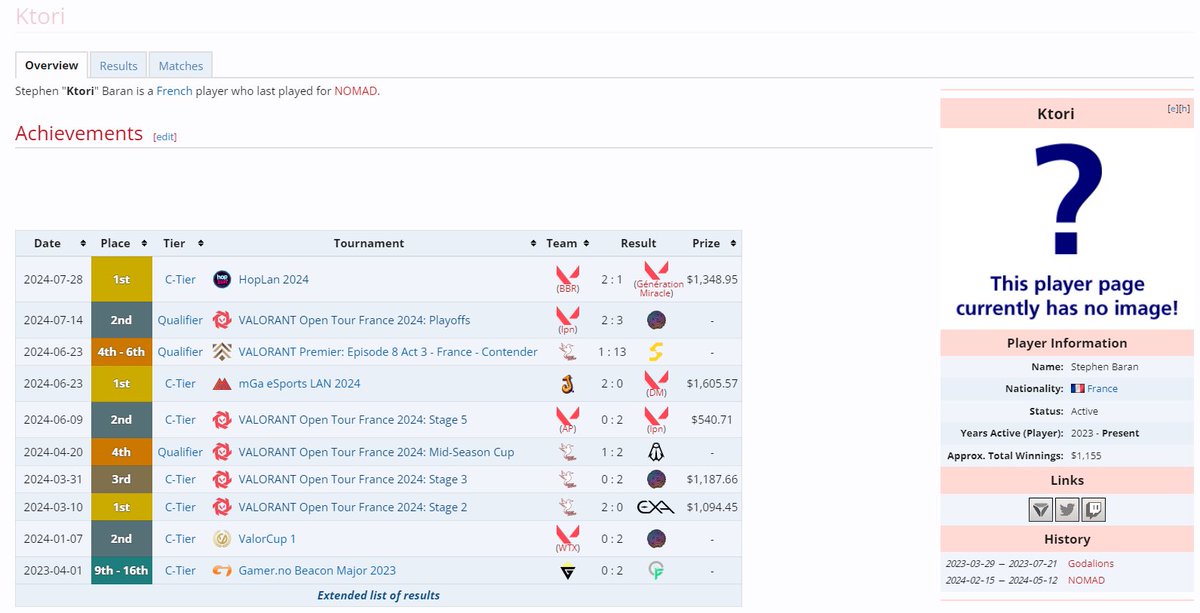The height and width of the screenshot is (613, 1200).
Task: Click the team logo in mGa eSports LAN row
Action: 568,384
